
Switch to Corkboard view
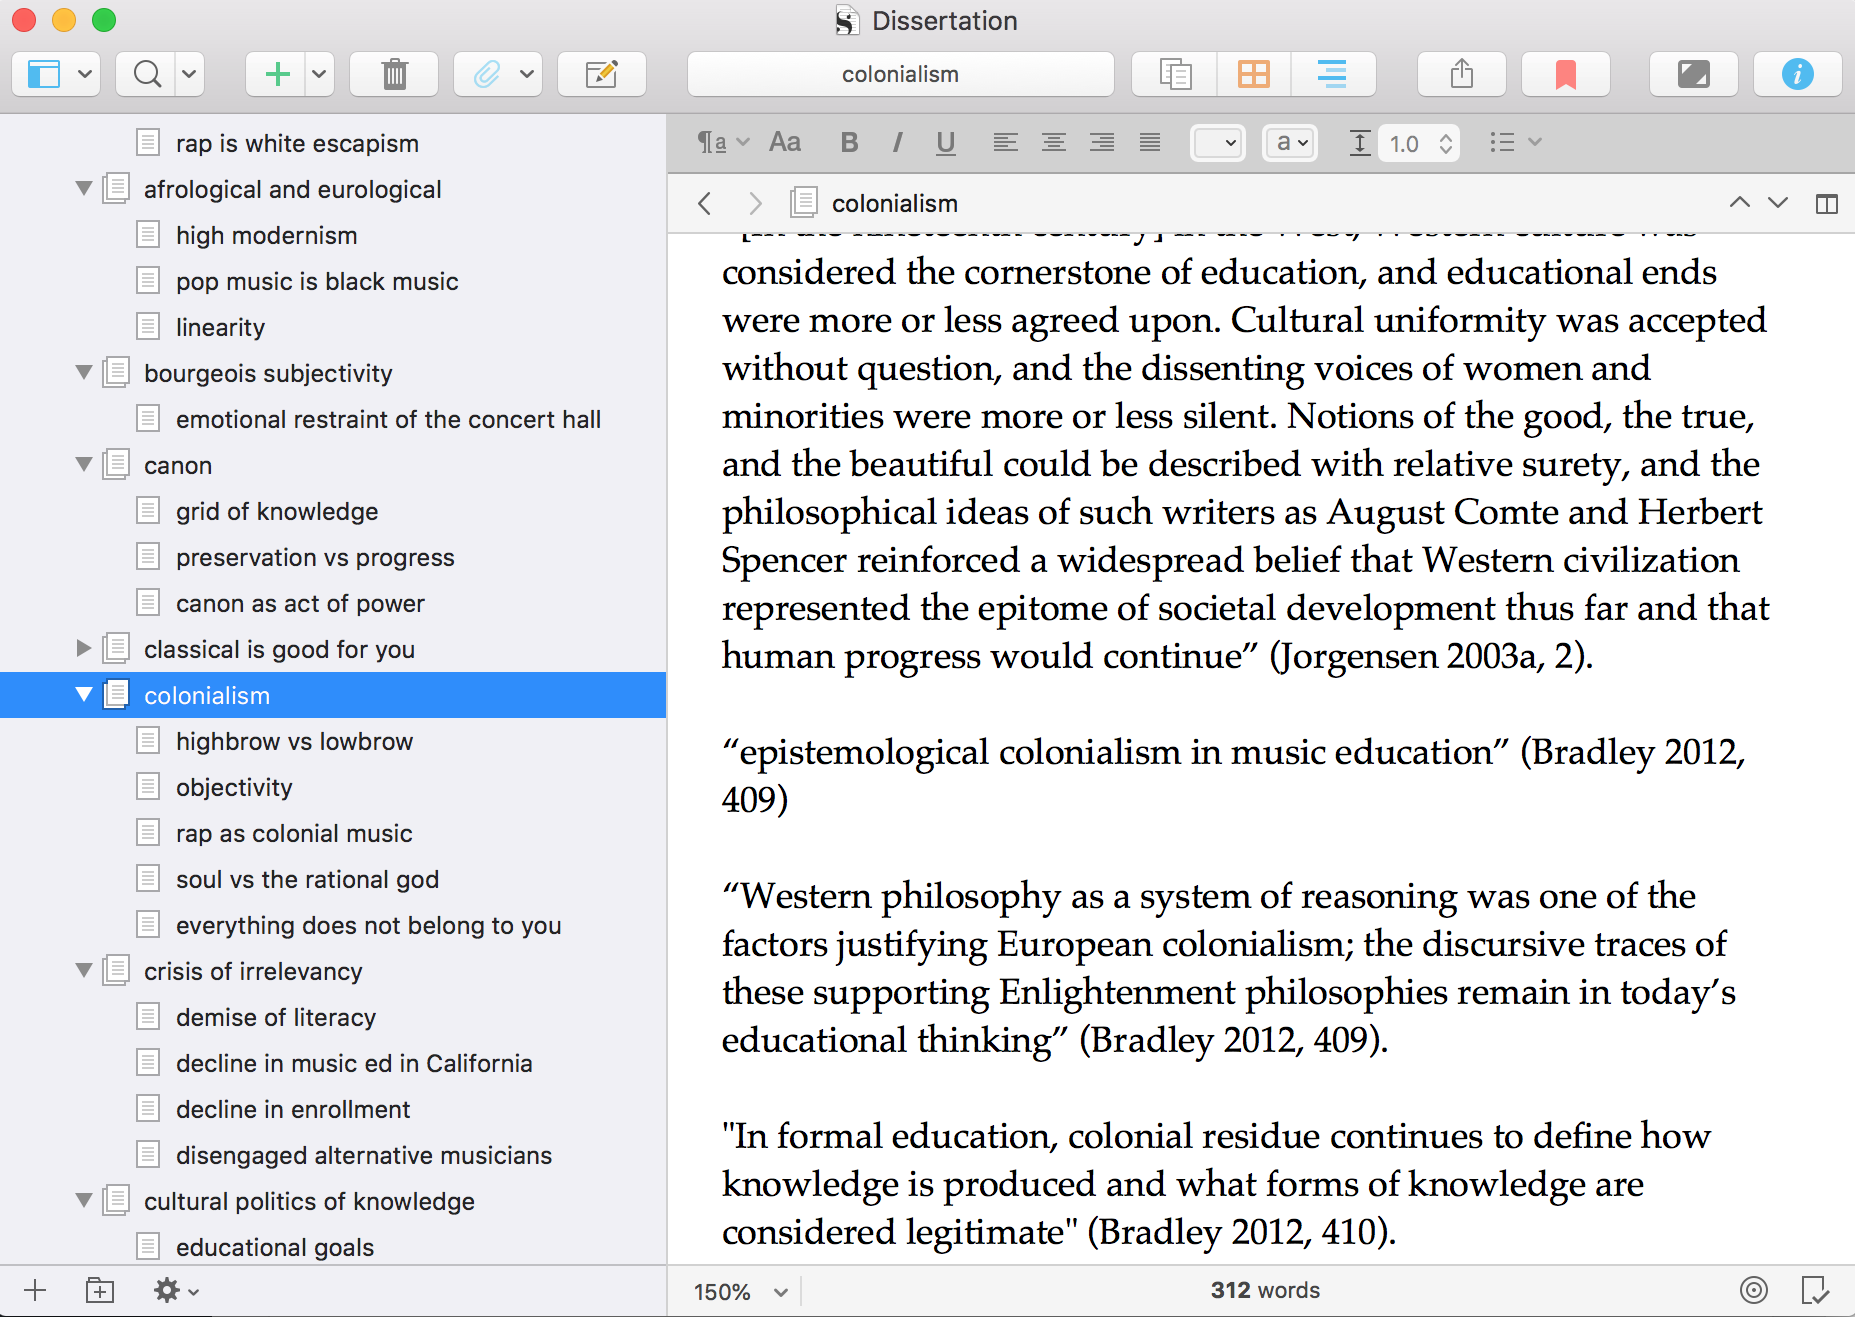click(x=1253, y=74)
